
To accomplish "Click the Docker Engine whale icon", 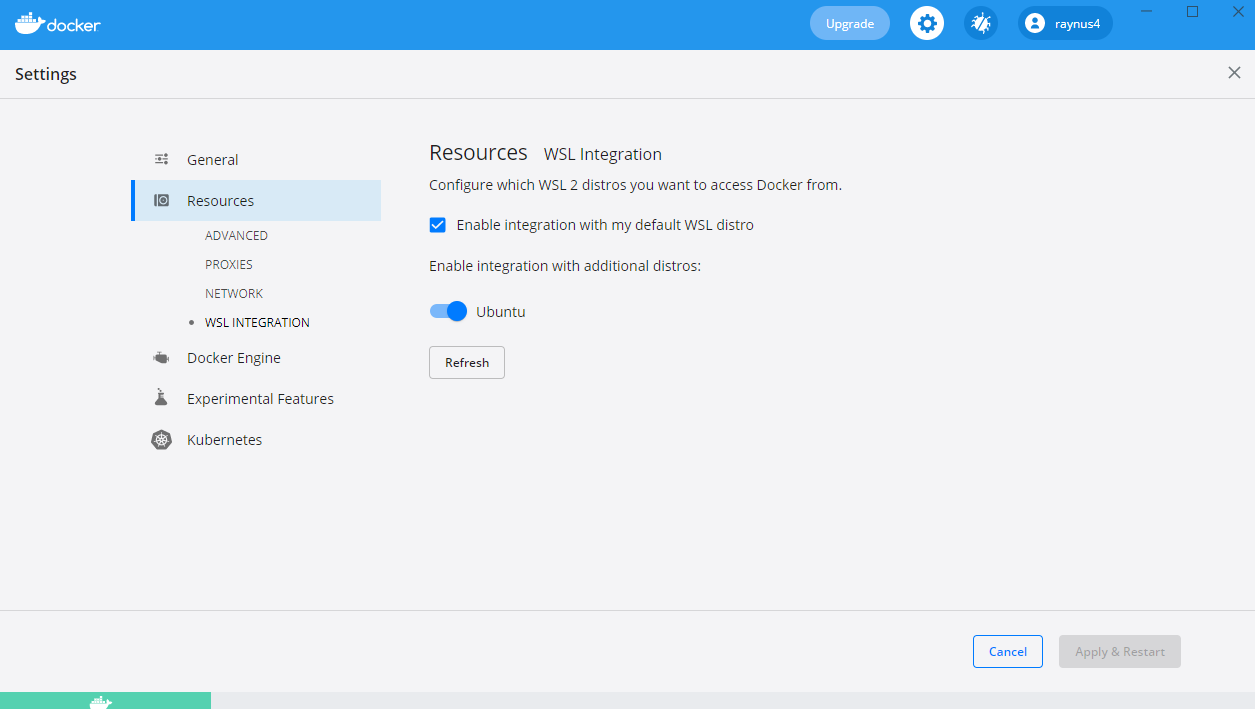I will [x=161, y=357].
